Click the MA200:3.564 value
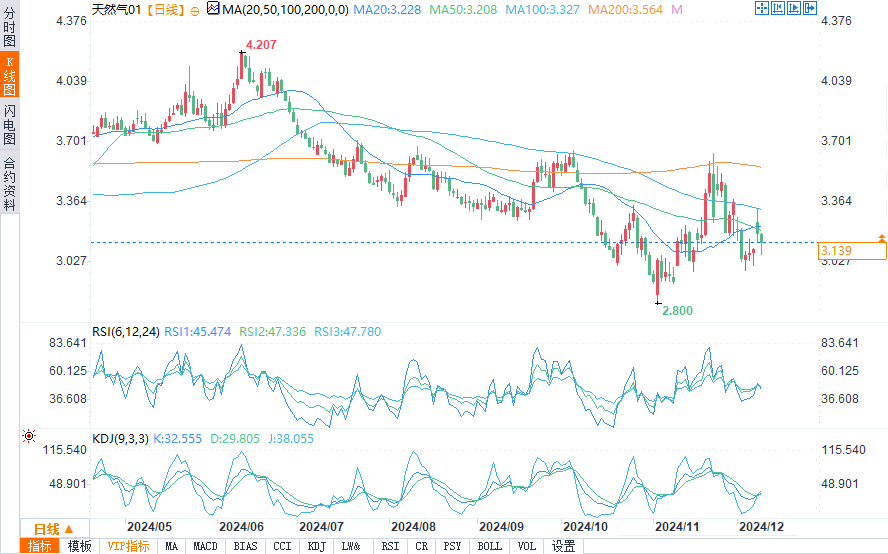The width and height of the screenshot is (888, 554). (x=625, y=10)
